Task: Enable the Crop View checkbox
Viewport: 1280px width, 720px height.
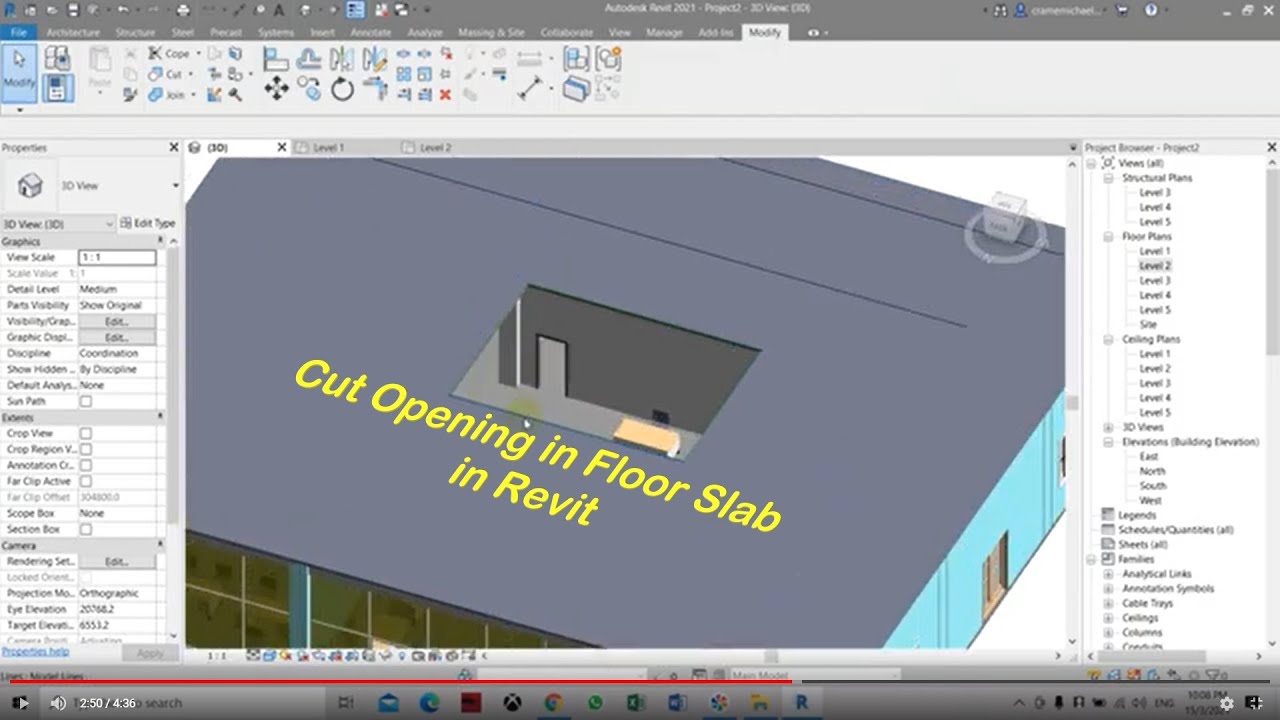Action: click(86, 433)
